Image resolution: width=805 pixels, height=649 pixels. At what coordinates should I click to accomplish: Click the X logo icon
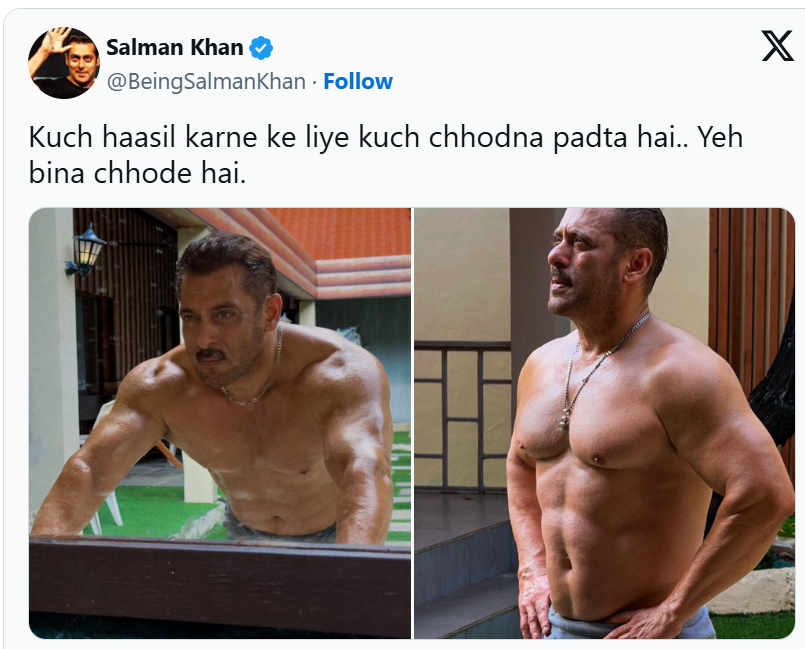777,46
